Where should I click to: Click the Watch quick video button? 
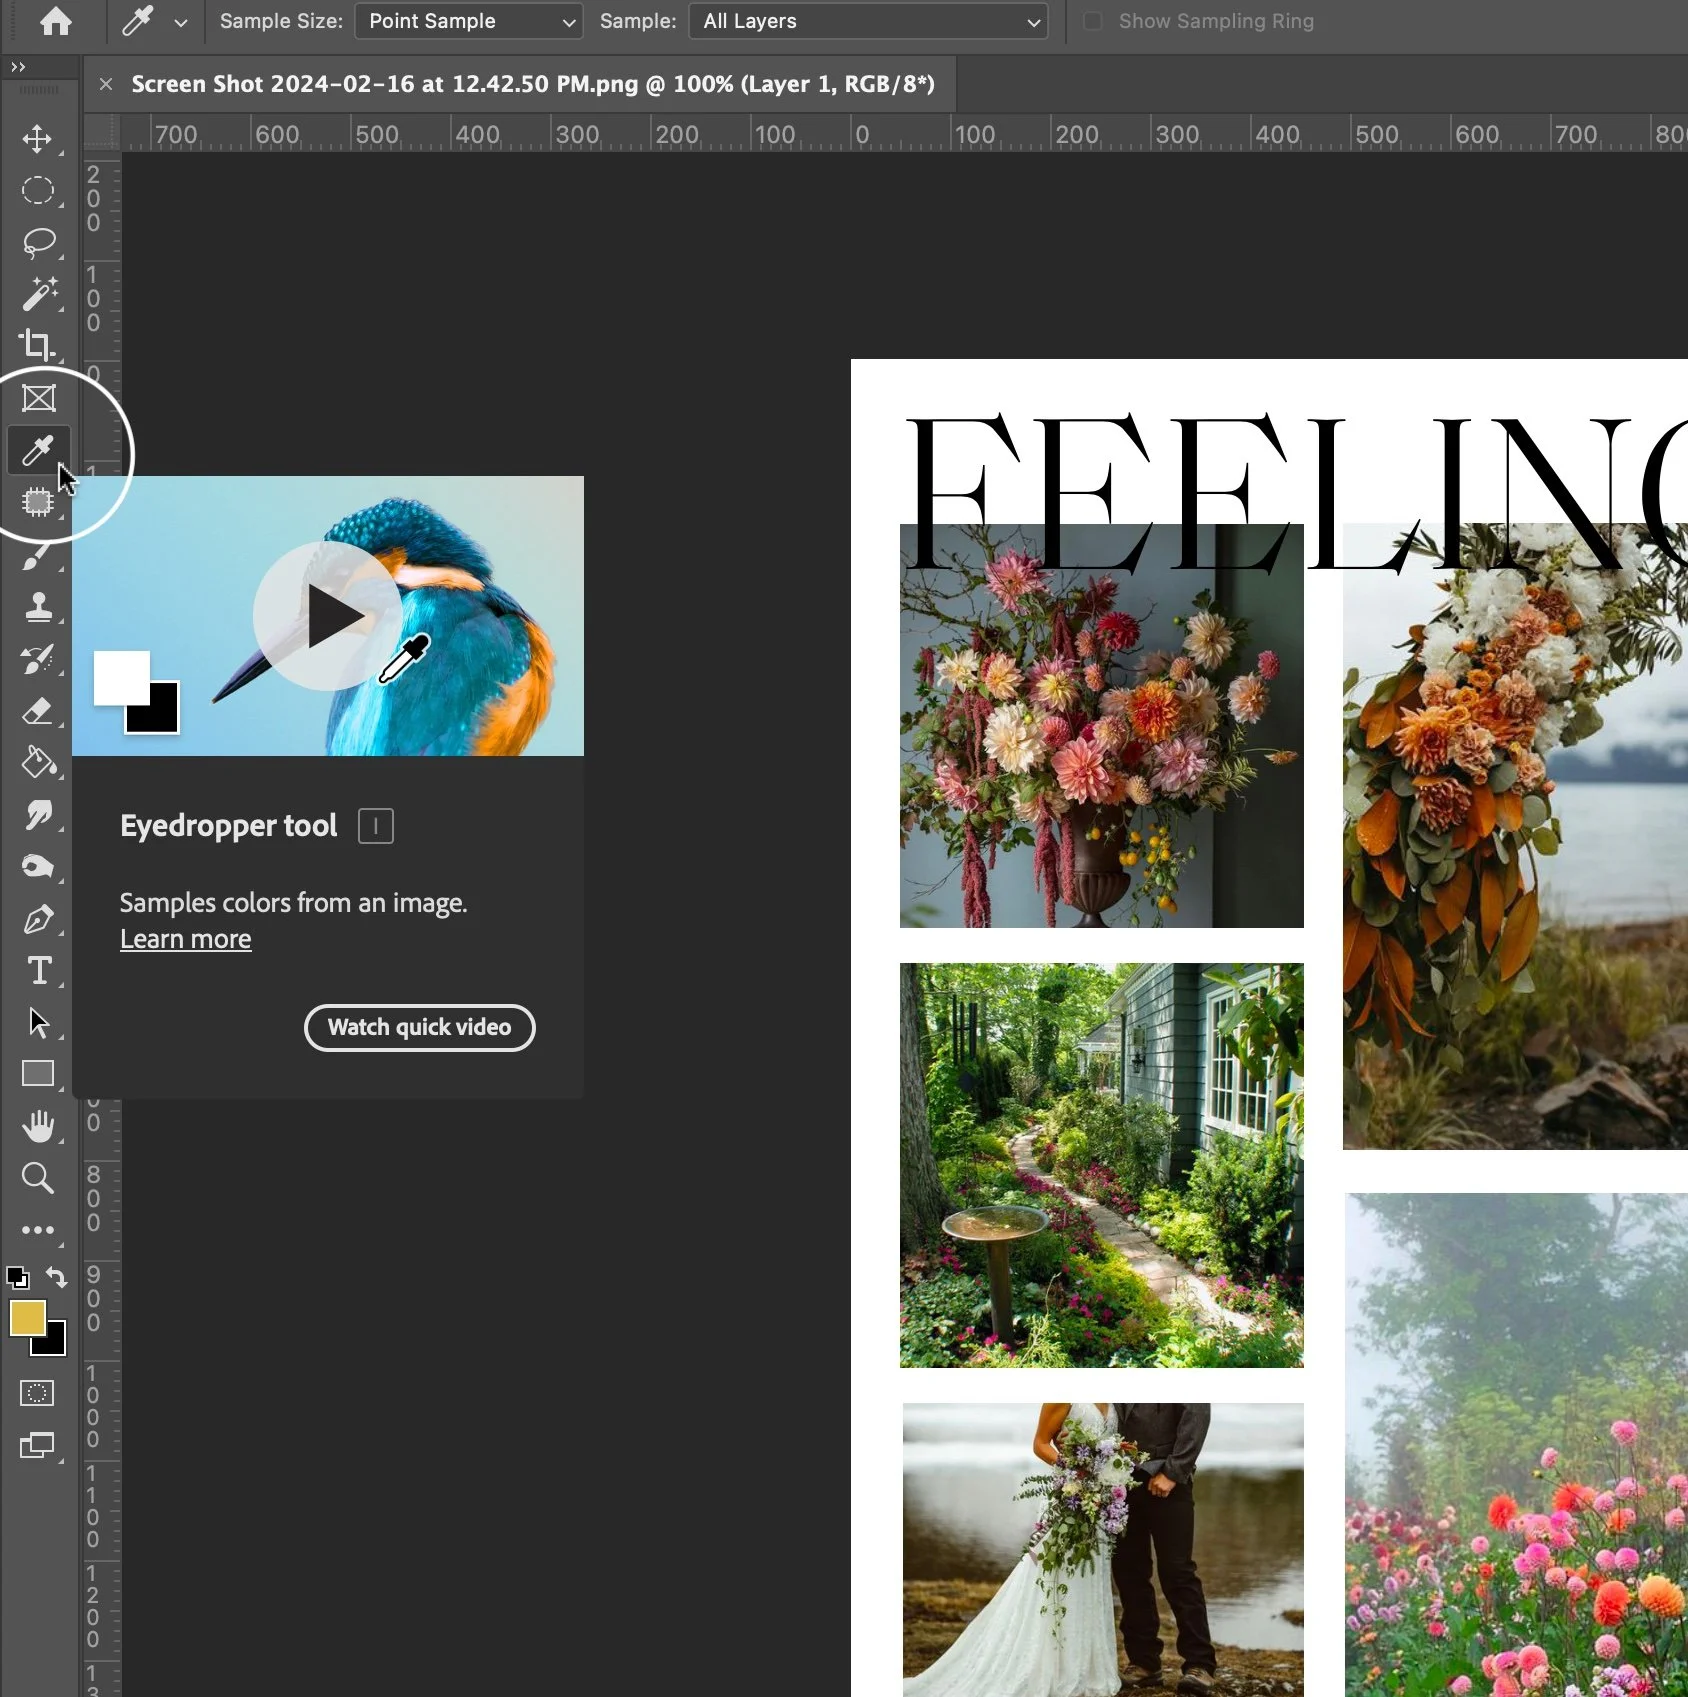419,1027
